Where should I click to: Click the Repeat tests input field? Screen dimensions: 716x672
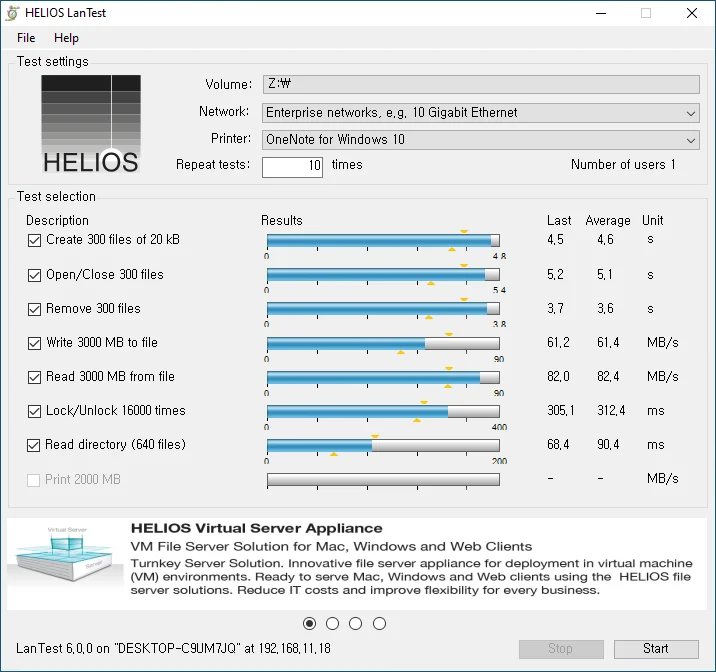(292, 166)
